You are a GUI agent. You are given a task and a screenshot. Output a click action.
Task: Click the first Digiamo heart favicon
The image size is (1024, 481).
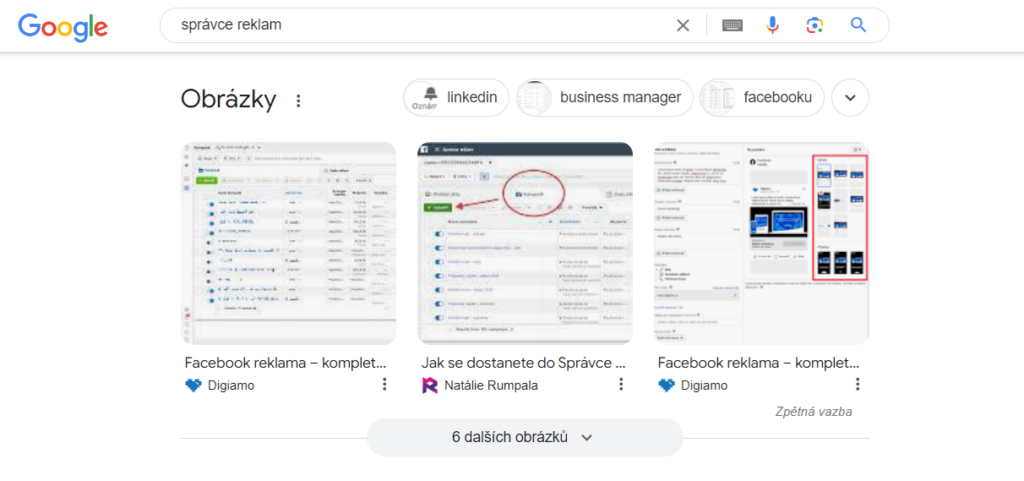coord(193,385)
